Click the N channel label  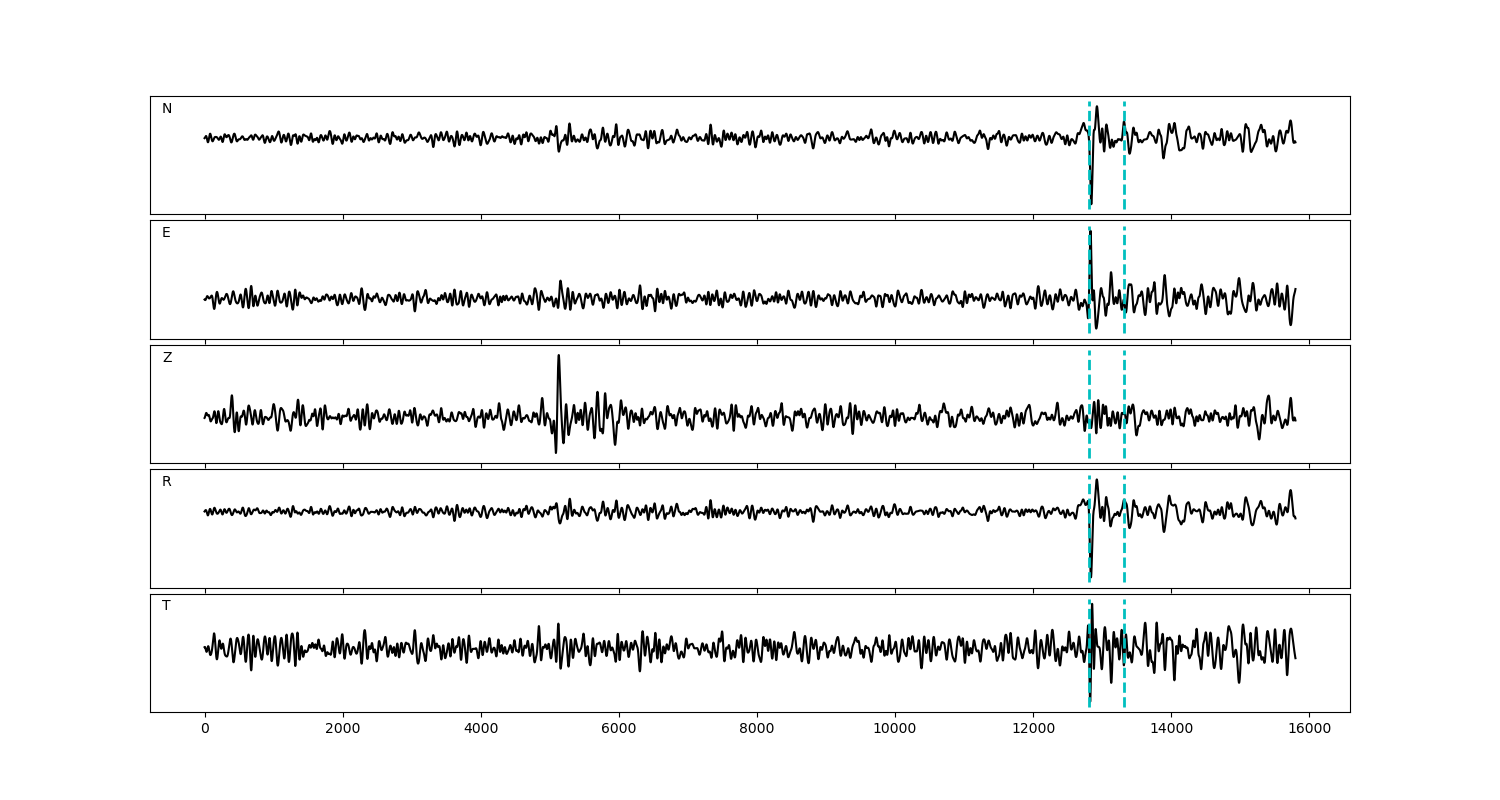coord(167,109)
